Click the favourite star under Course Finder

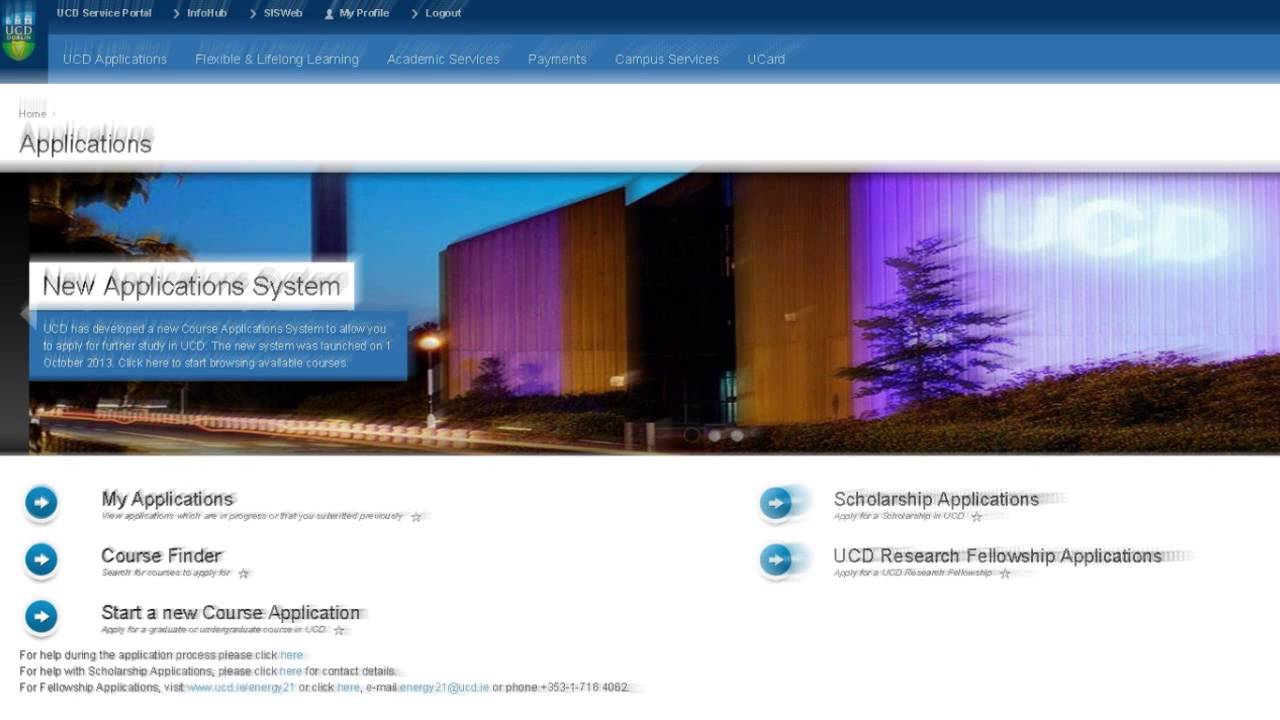243,574
